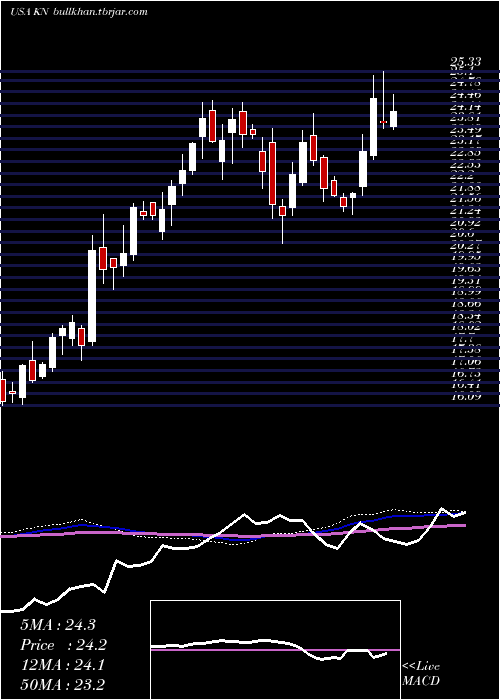Click the 24.46 price axis label
Screen dimensions: 500x700
tap(465, 95)
